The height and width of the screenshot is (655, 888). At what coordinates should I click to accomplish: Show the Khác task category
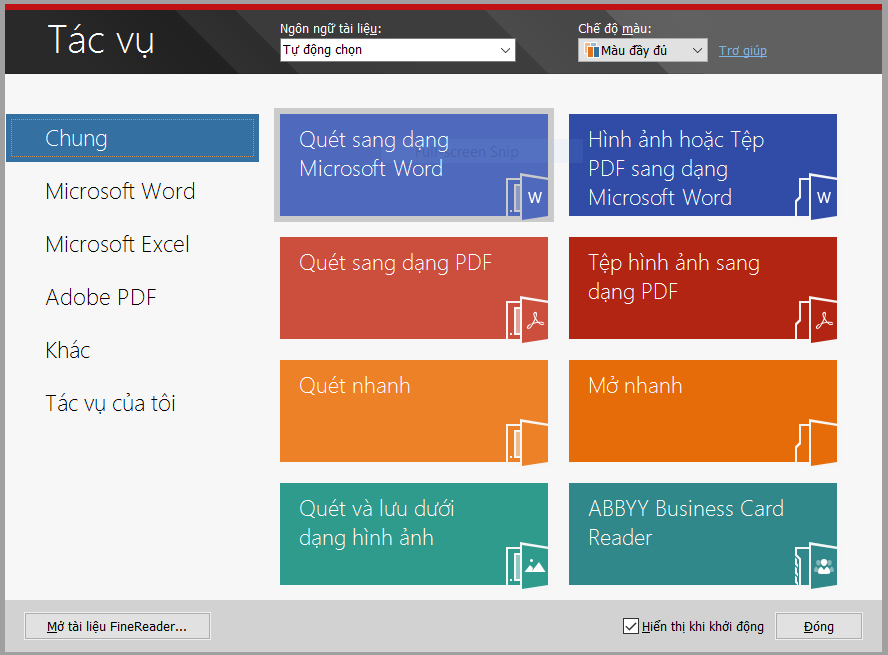pos(67,350)
